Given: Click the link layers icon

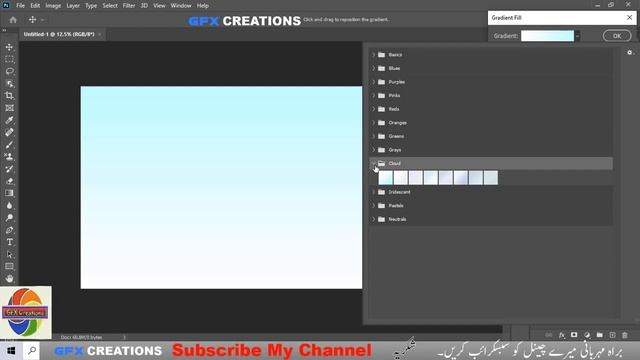Looking at the screenshot, I should click(549, 335).
